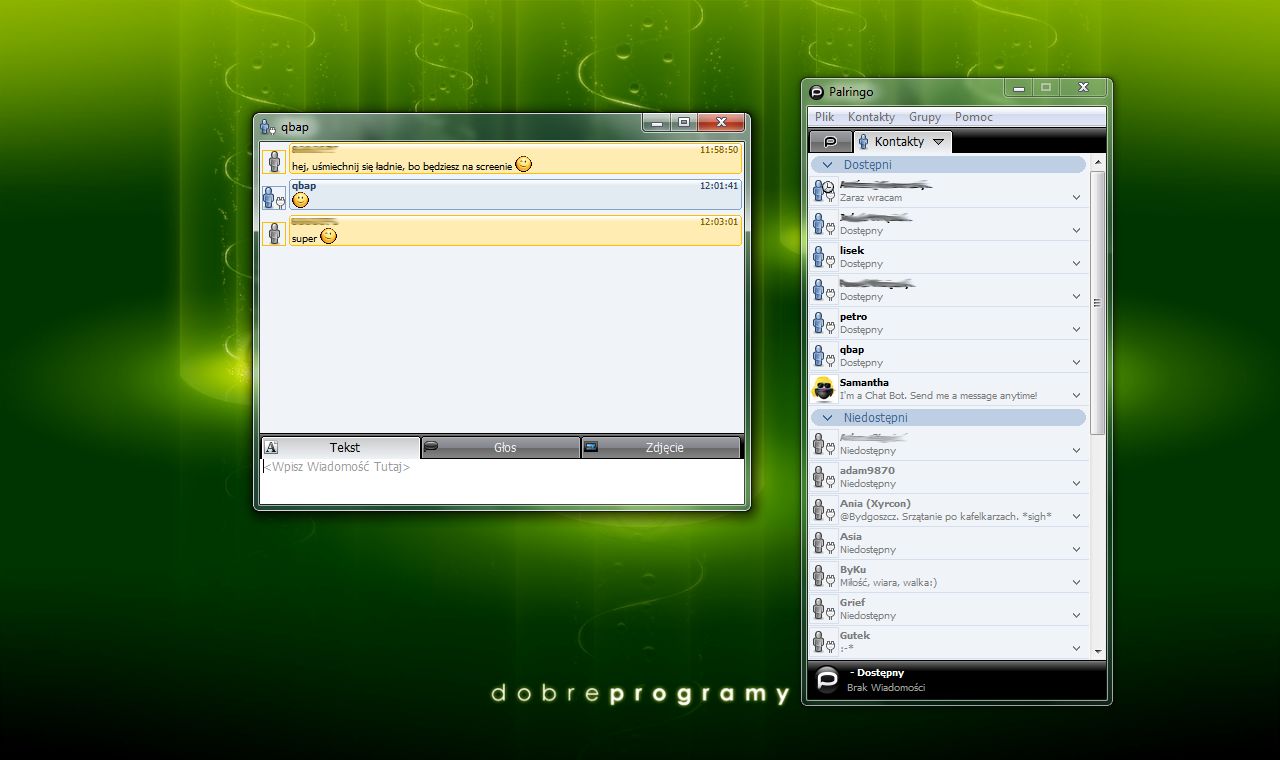Image resolution: width=1280 pixels, height=760 pixels.
Task: Expand options arrow for adam9870
Action: point(1076,484)
